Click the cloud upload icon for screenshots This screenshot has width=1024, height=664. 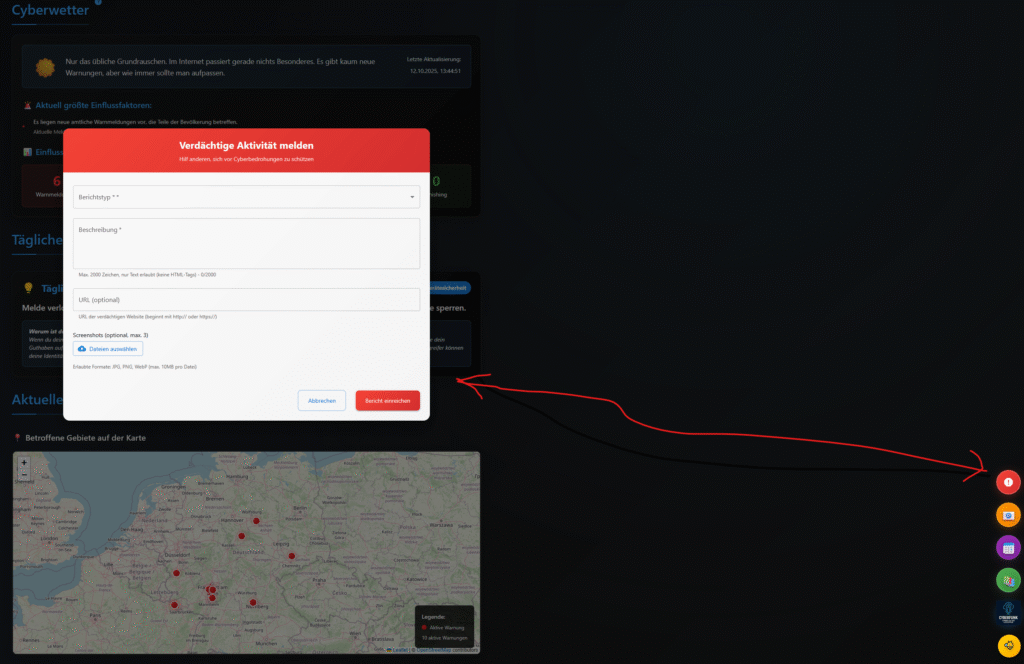click(x=82, y=349)
